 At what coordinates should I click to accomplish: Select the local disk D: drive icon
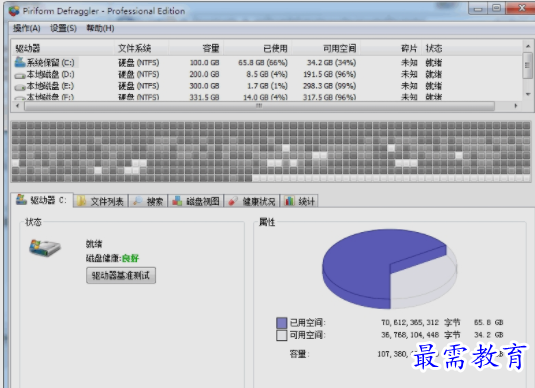point(20,75)
